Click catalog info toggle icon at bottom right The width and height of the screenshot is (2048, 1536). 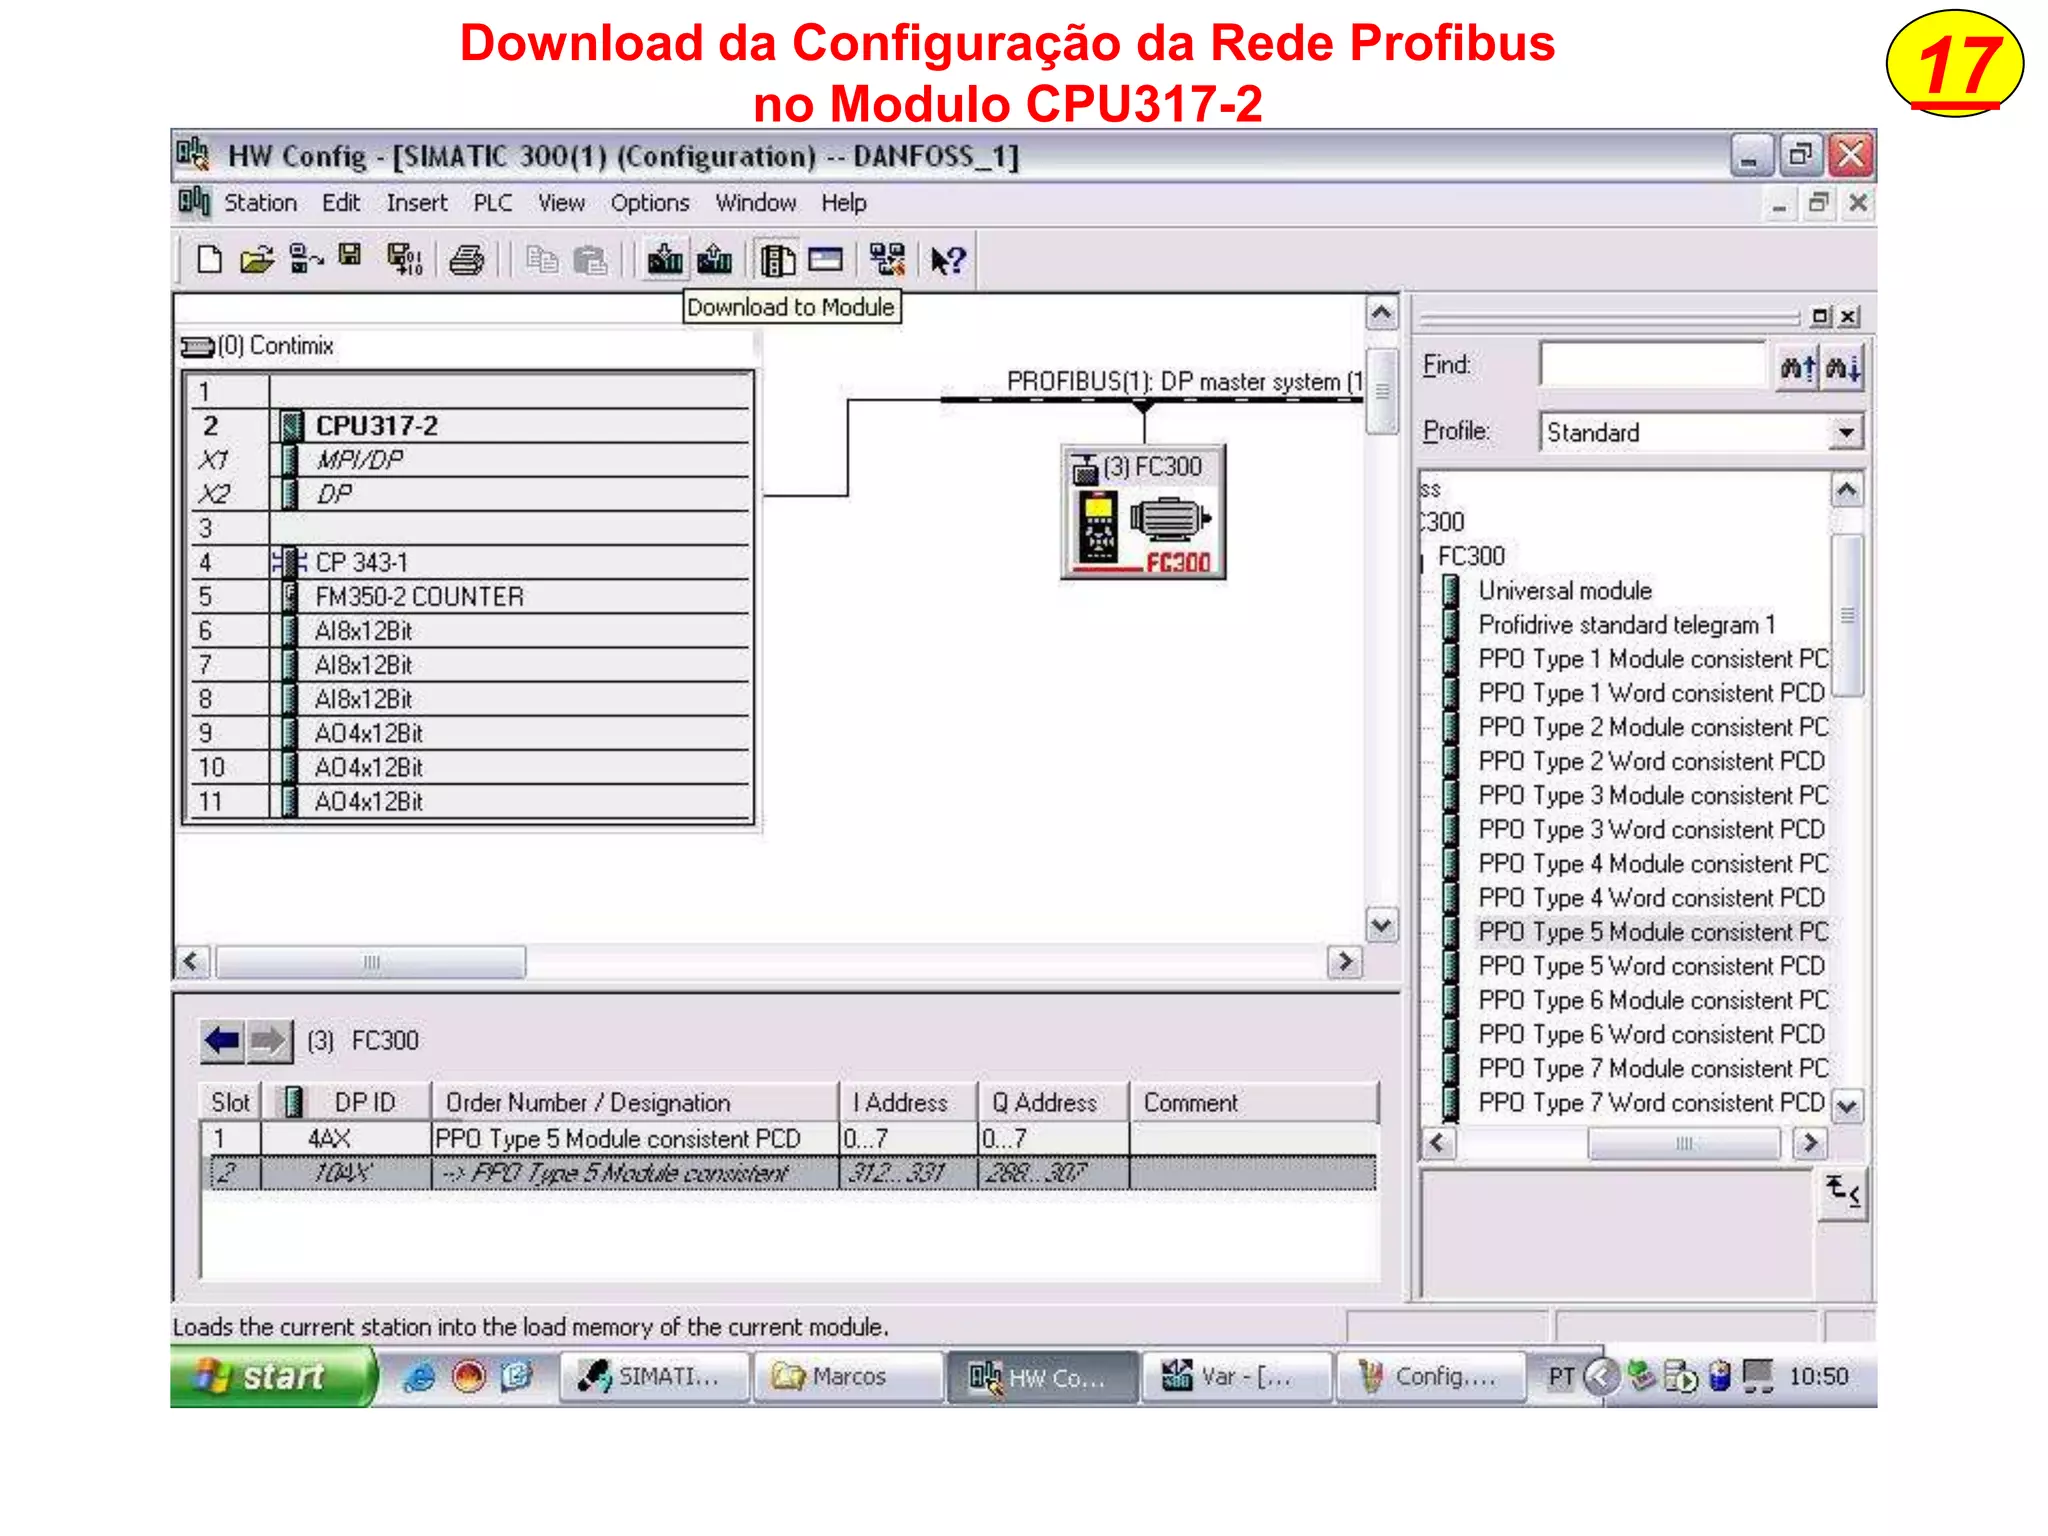point(1842,1192)
